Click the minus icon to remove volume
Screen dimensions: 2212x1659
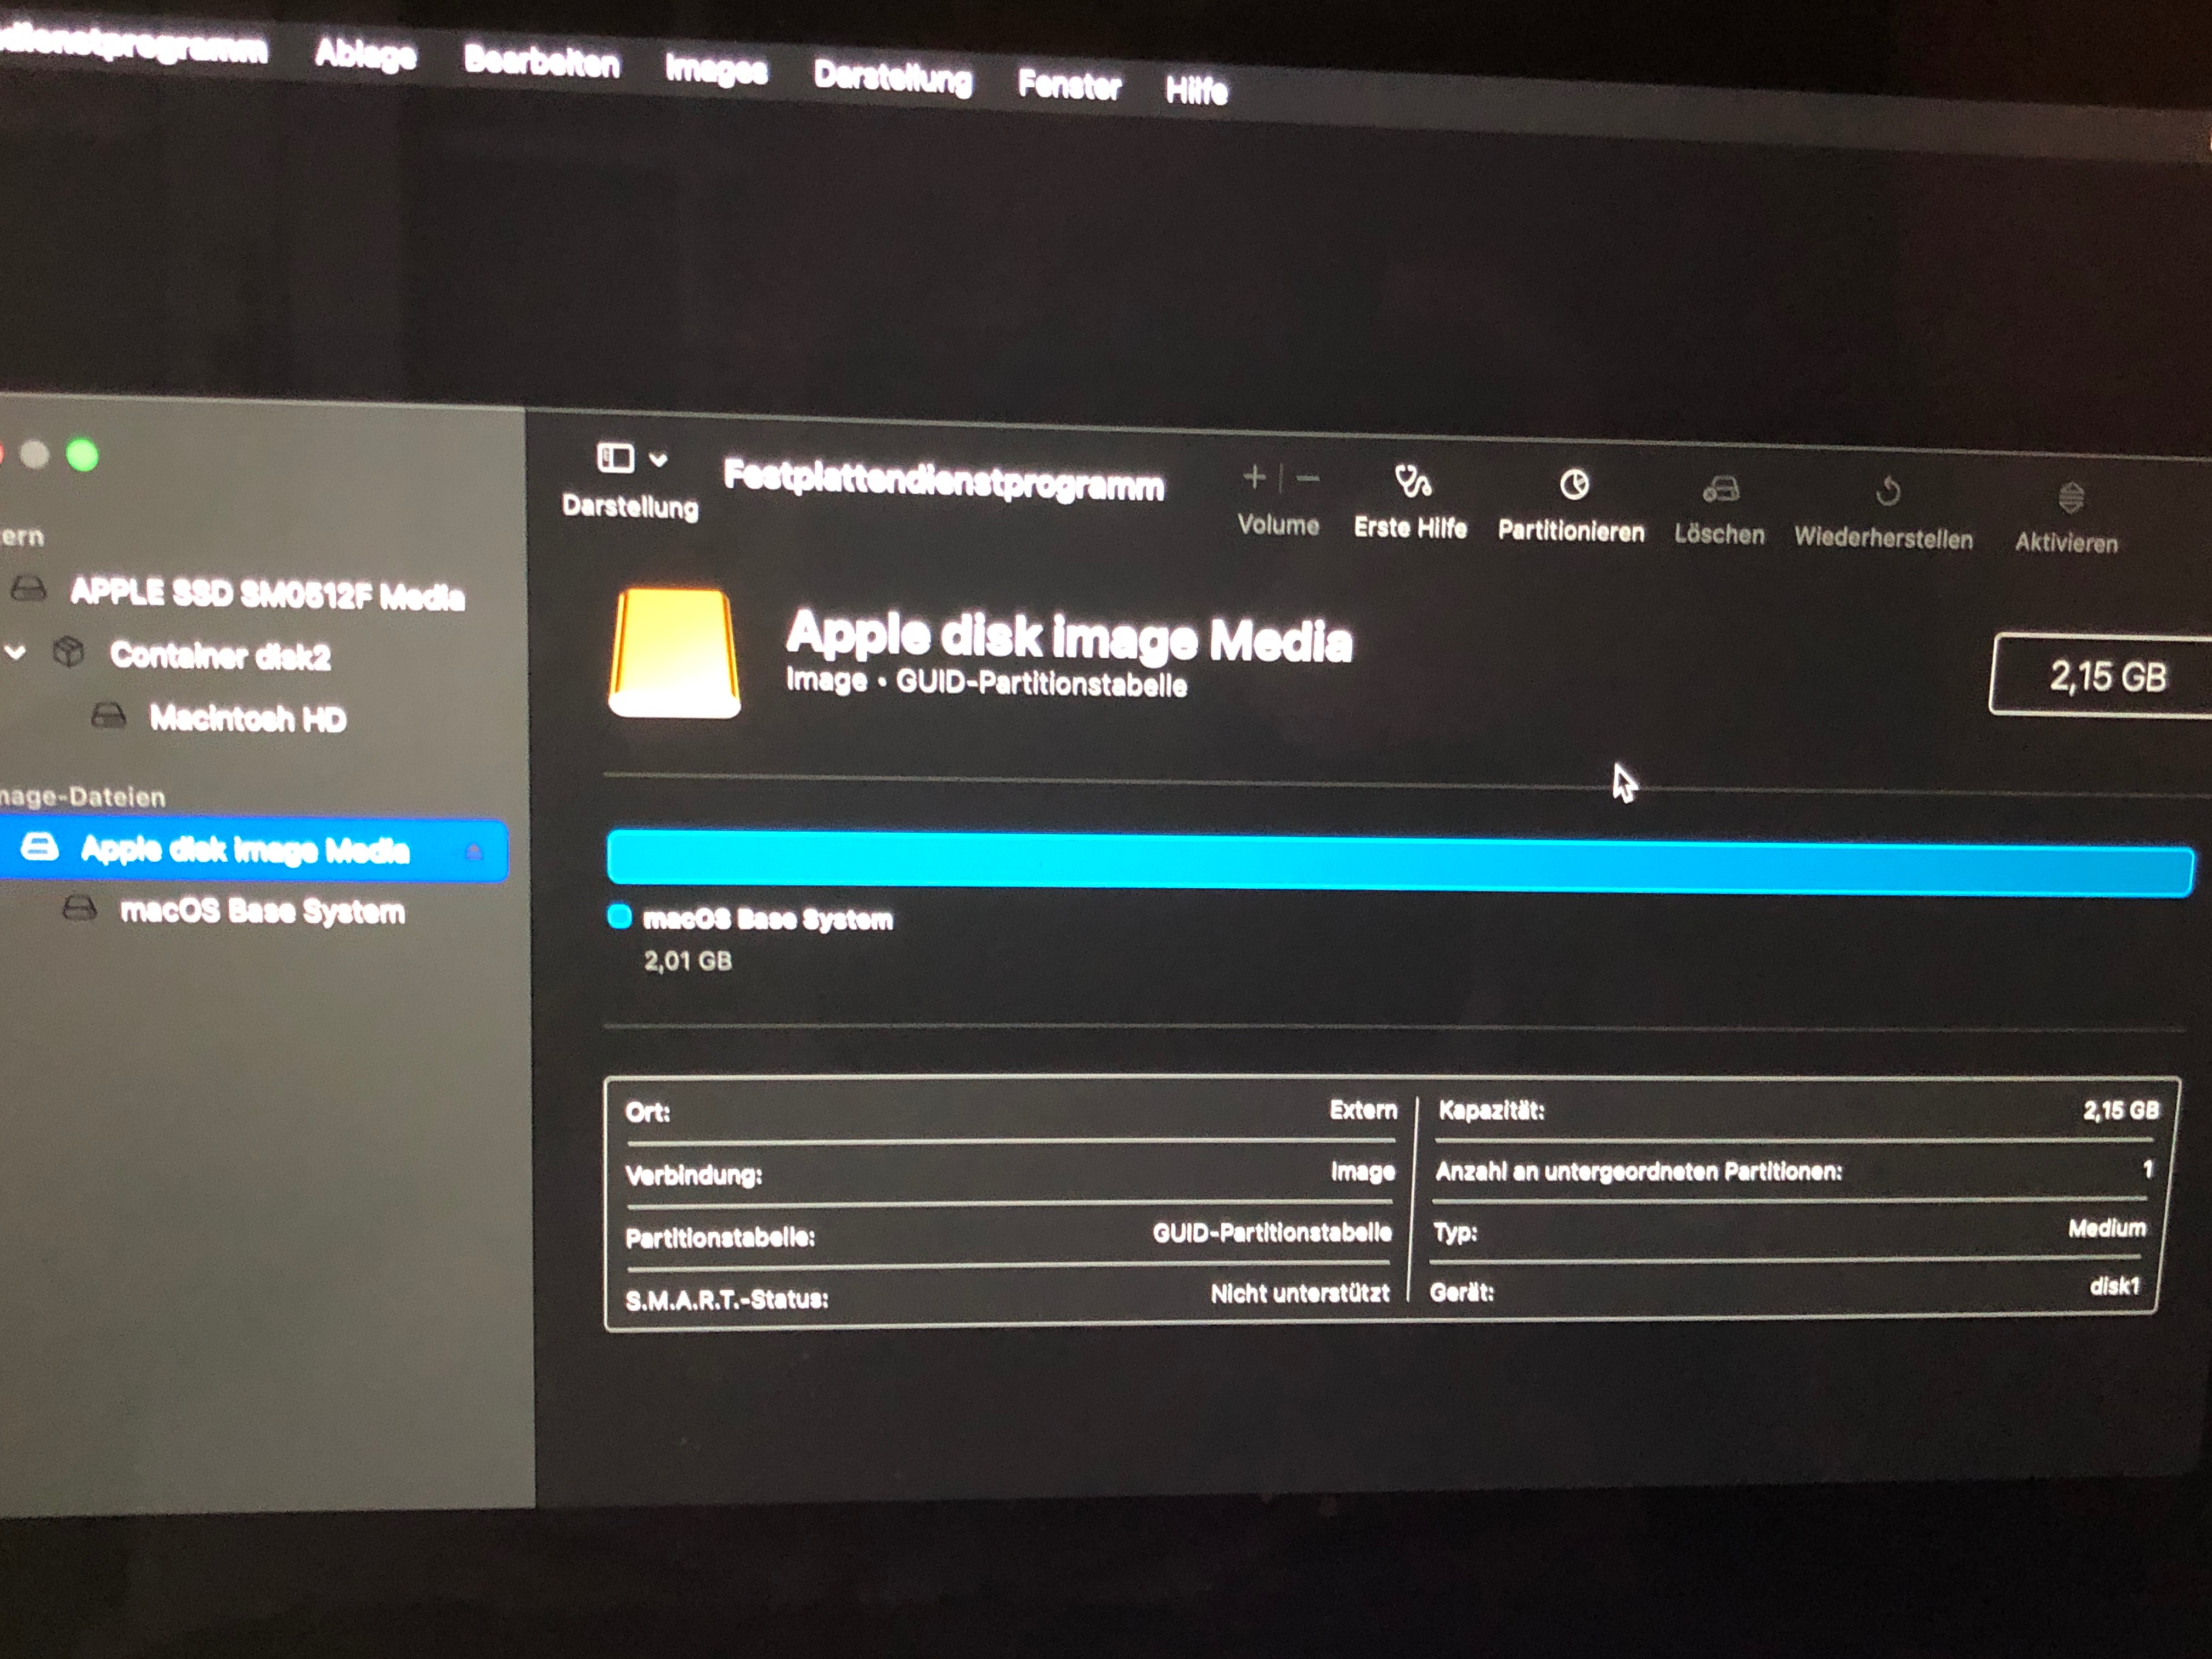pyautogui.click(x=1308, y=479)
